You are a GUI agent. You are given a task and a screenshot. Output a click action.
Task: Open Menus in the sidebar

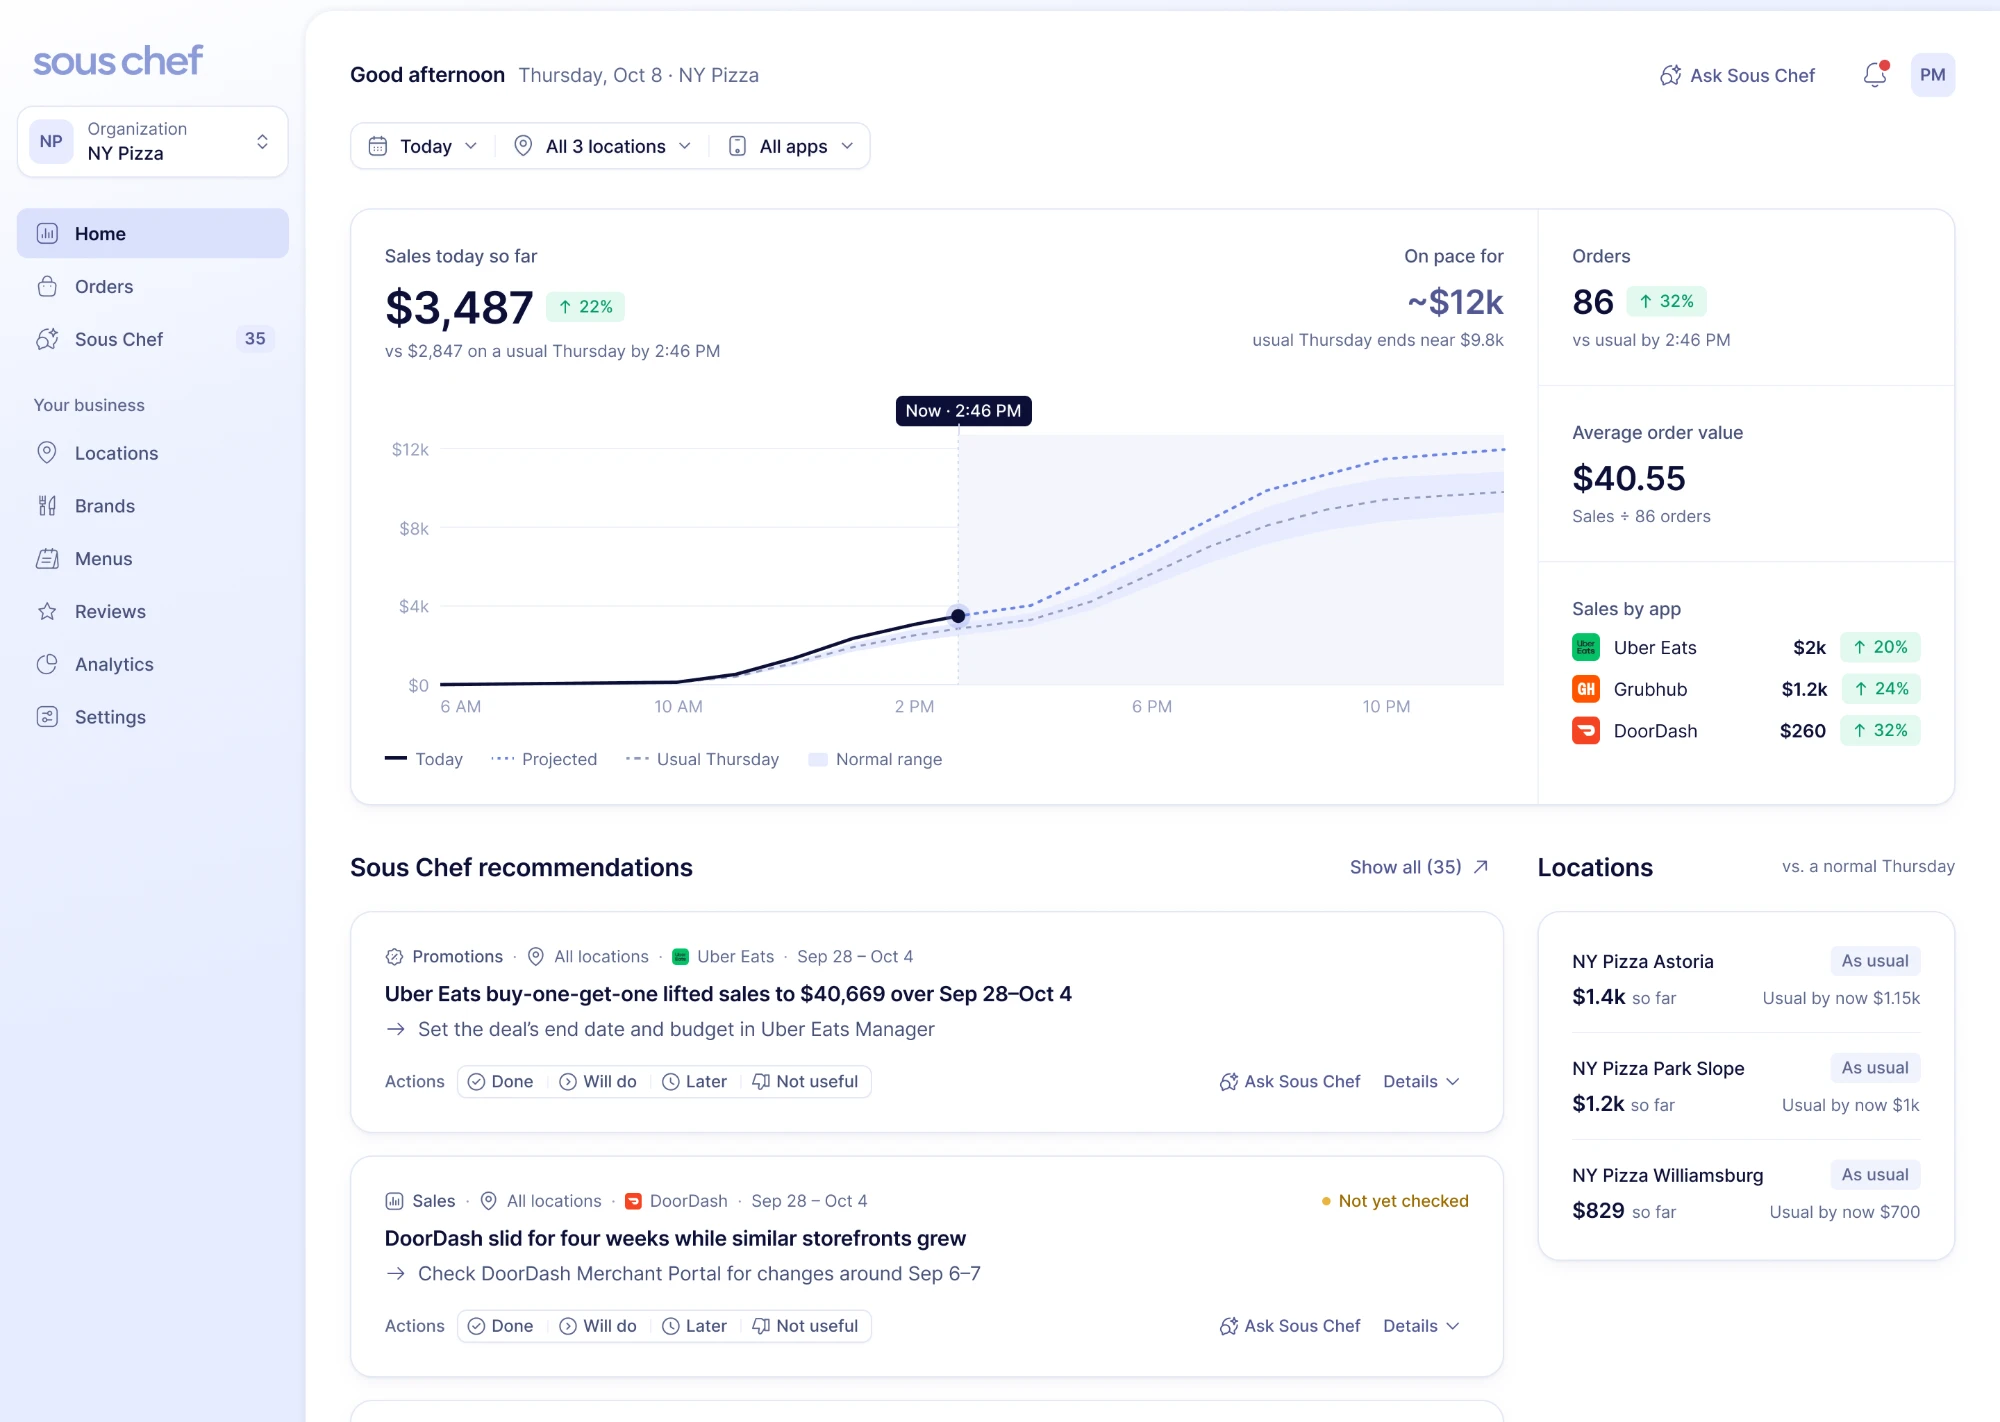(x=153, y=559)
